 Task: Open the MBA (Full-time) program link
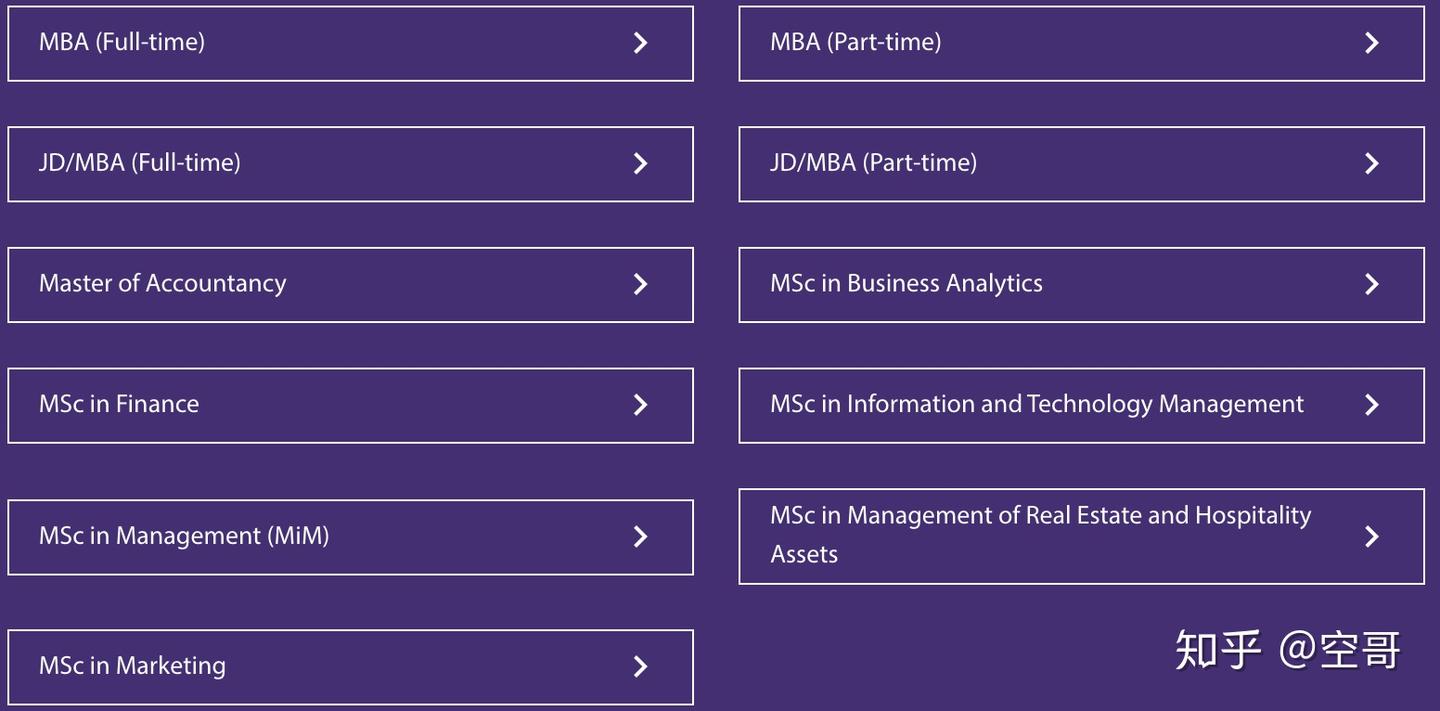click(x=122, y=42)
